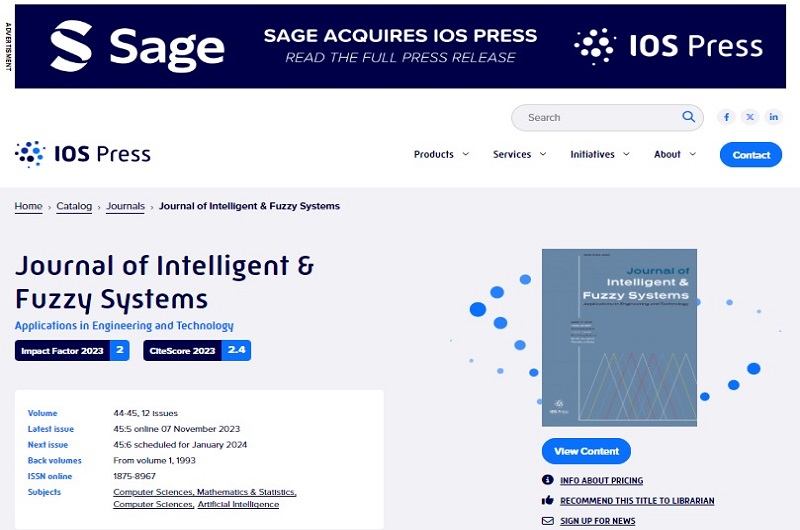Open the Facebook social icon
800x530 pixels.
point(726,117)
